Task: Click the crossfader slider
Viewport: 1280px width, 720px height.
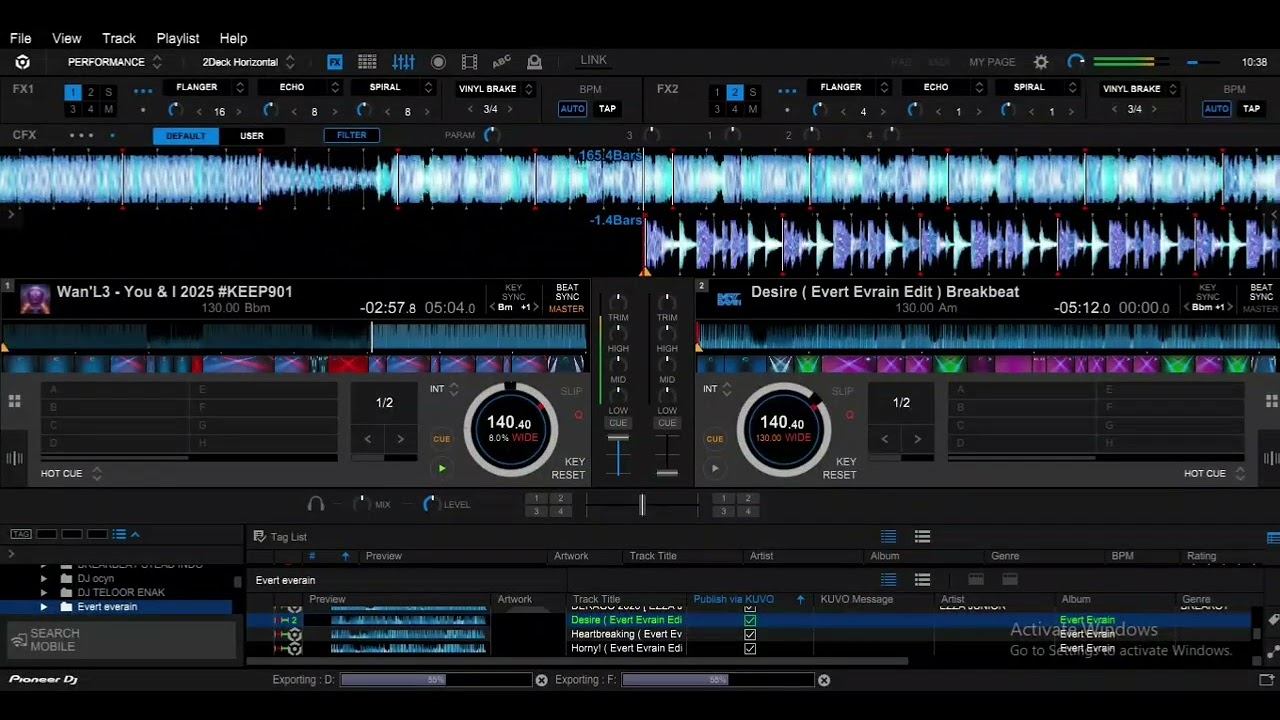Action: pyautogui.click(x=642, y=505)
